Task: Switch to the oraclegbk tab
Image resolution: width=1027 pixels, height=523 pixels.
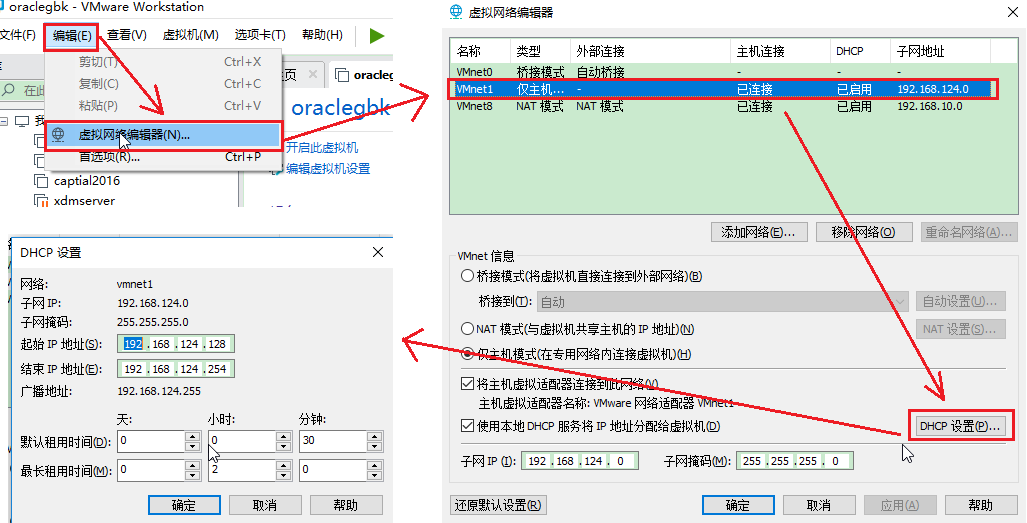Action: click(364, 75)
